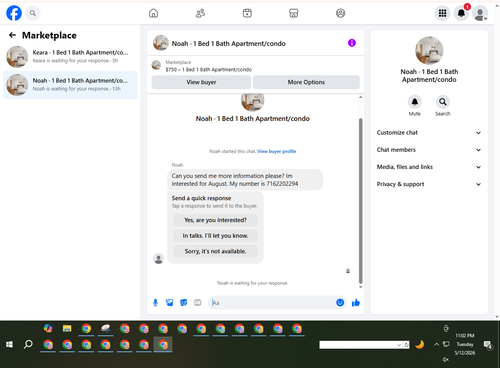Open the Keara apartment conversation
Image resolution: width=500 pixels, height=368 pixels.
coord(70,57)
